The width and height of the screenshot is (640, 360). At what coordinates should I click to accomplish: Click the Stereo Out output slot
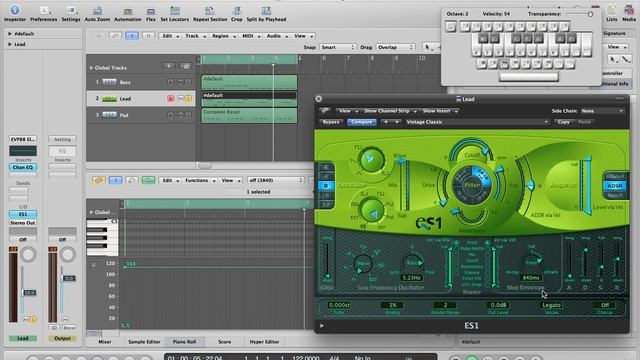(23, 223)
